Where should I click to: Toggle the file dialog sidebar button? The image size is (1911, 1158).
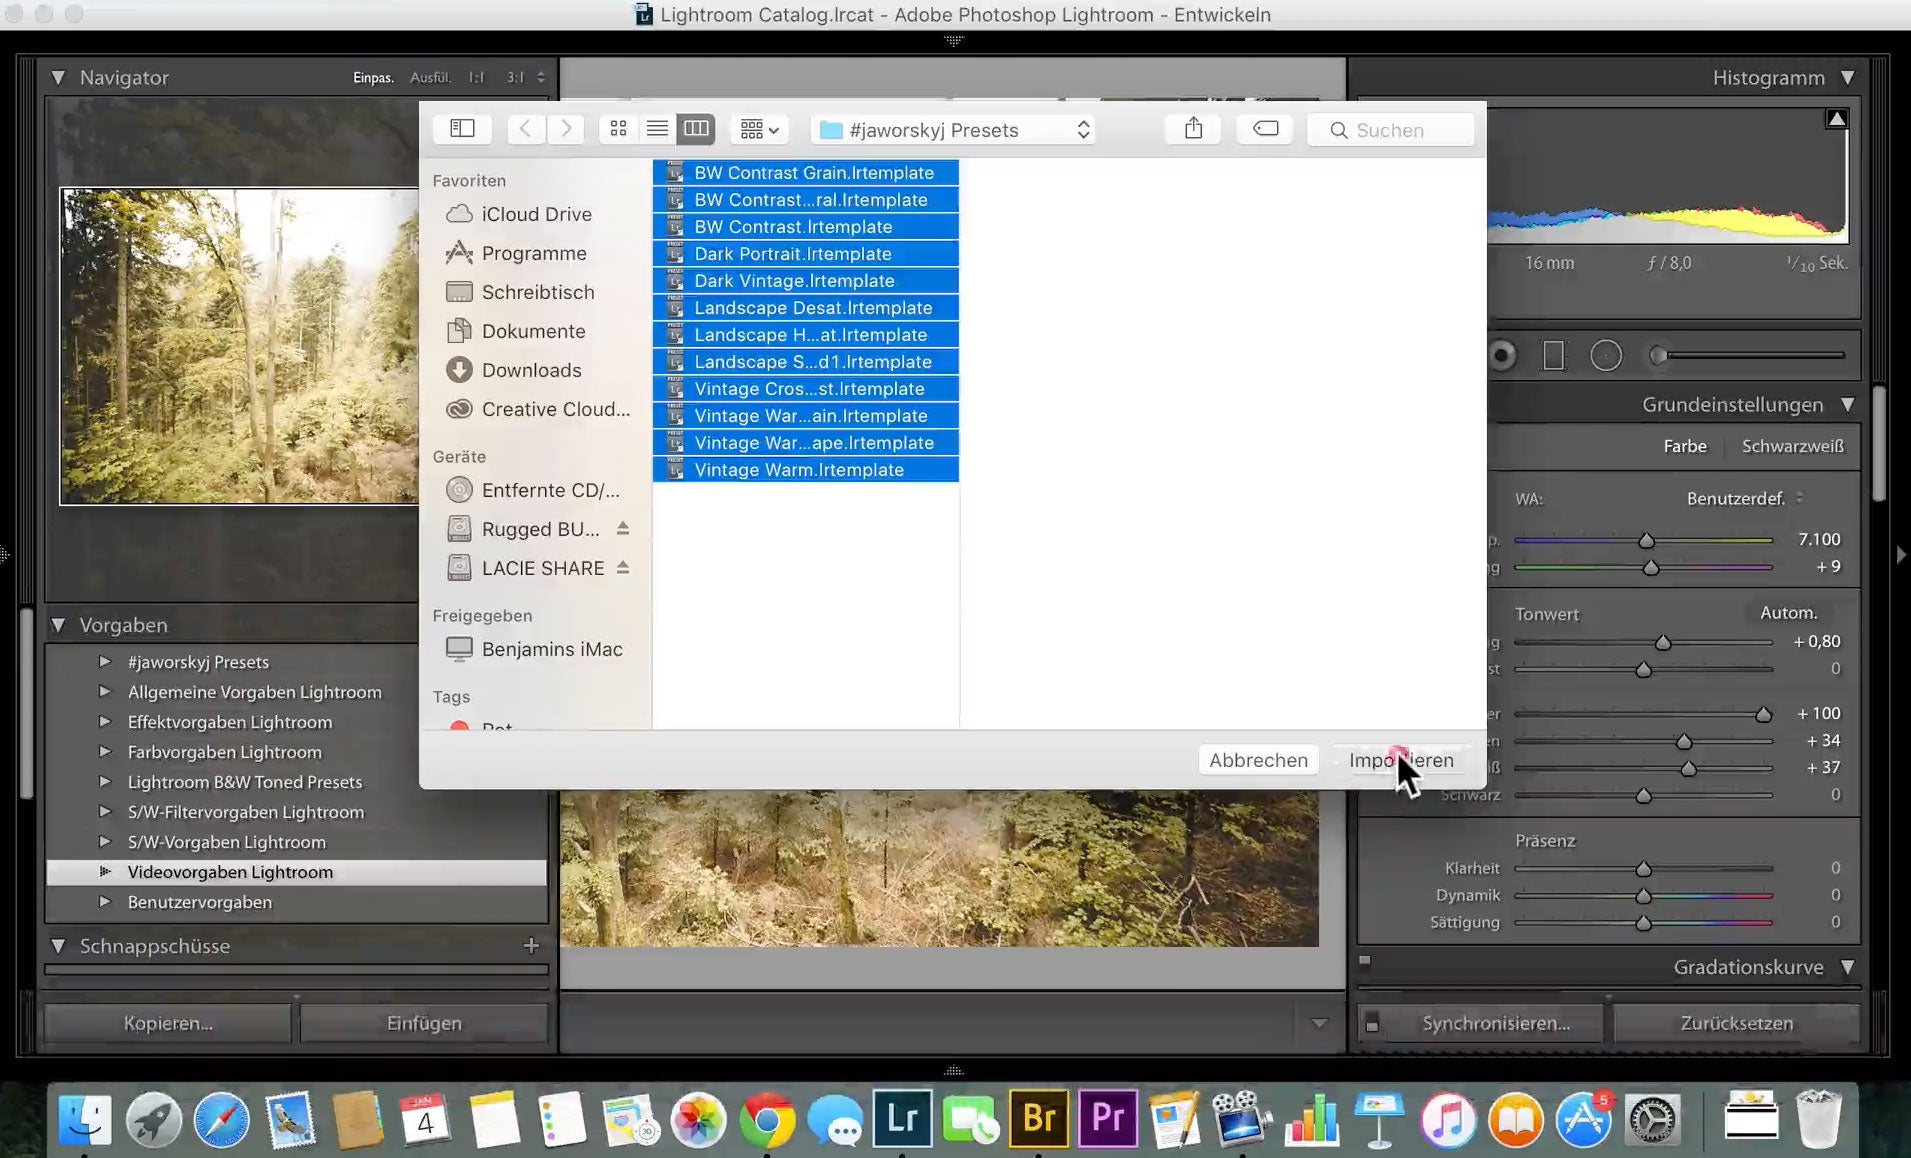462,129
